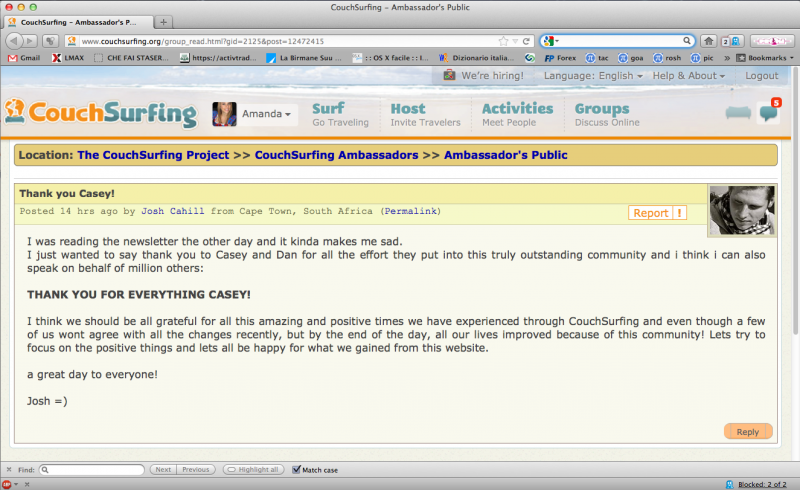Open the Language: English dropdown
Image resolution: width=800 pixels, height=490 pixels.
[593, 75]
